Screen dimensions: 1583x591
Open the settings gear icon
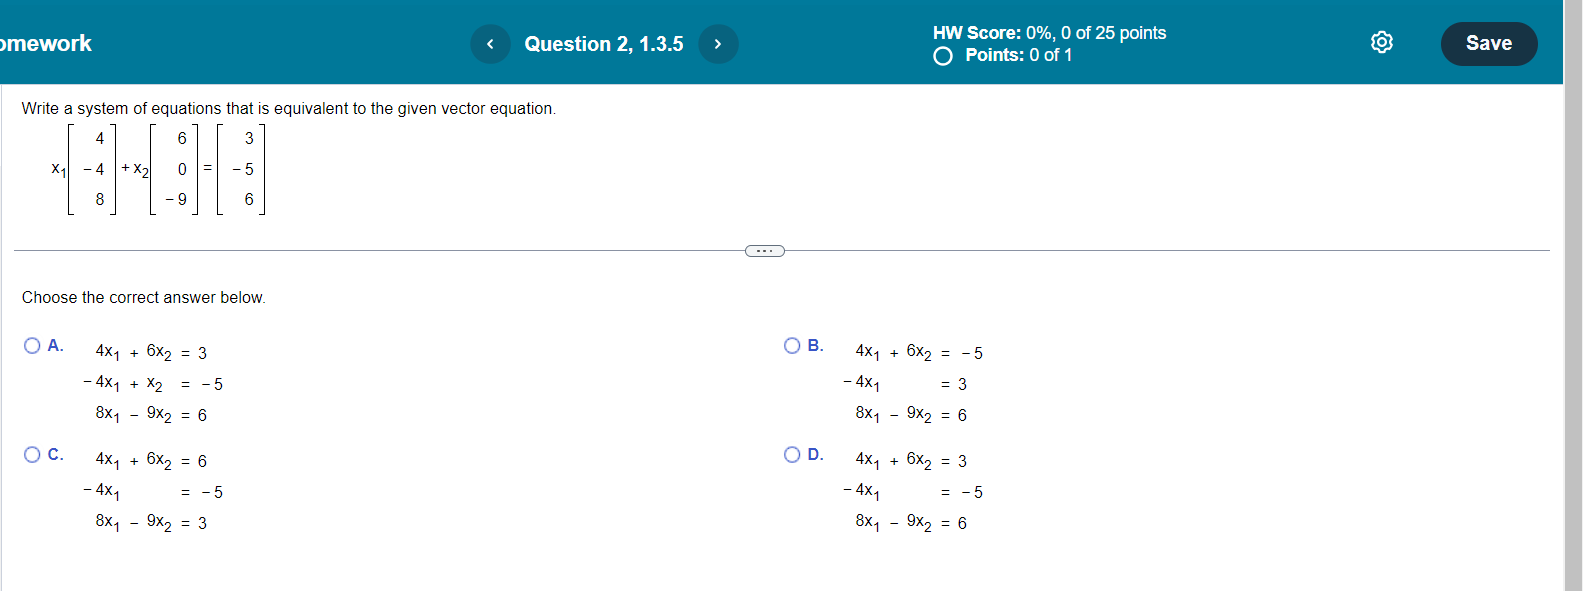(x=1381, y=42)
